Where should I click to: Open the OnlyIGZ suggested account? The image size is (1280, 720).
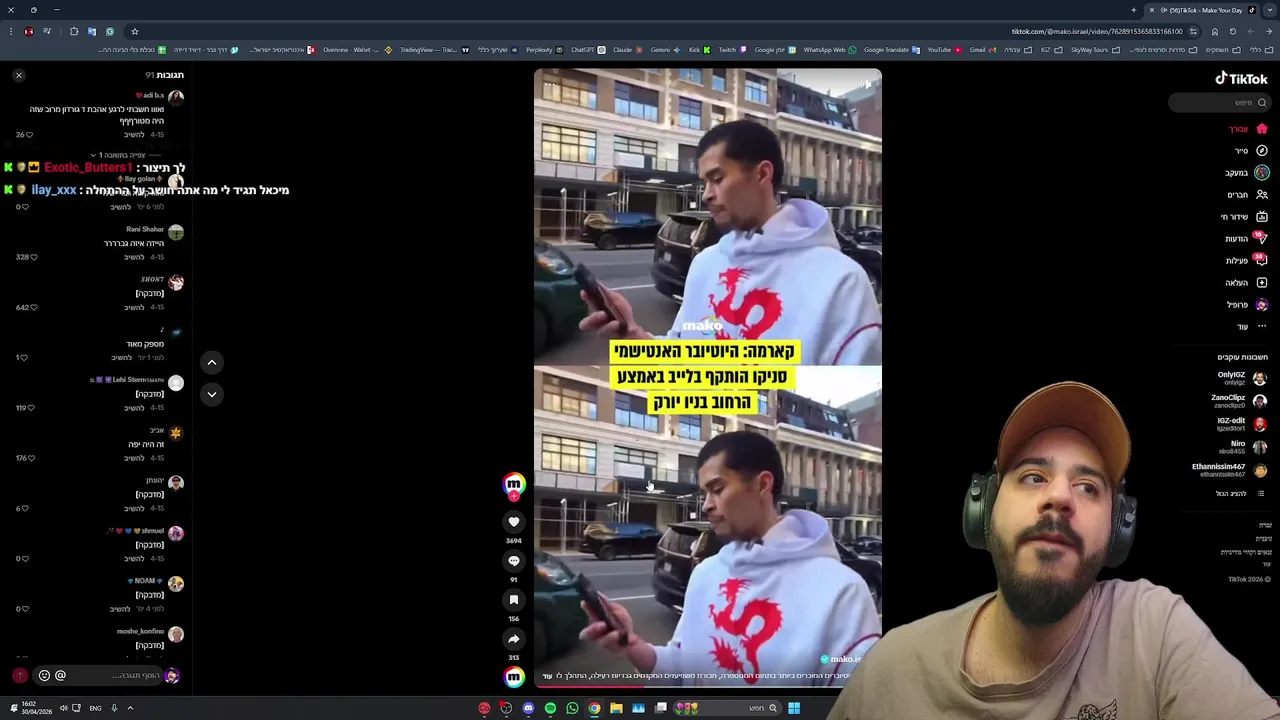click(x=1241, y=378)
